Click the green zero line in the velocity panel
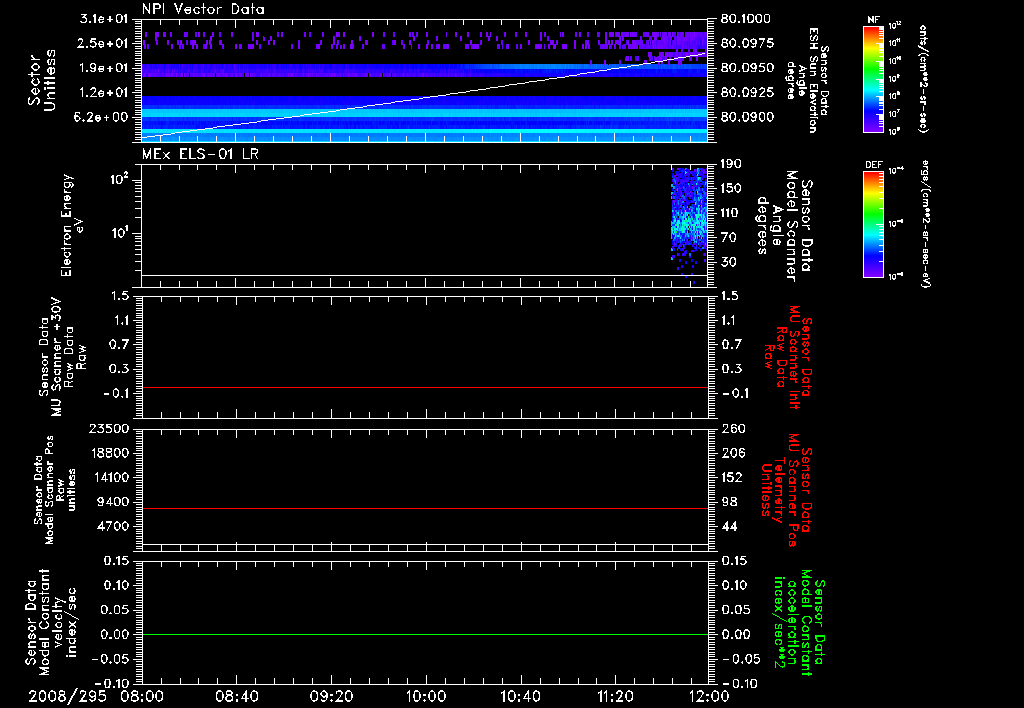The height and width of the screenshot is (708, 1024). point(425,634)
